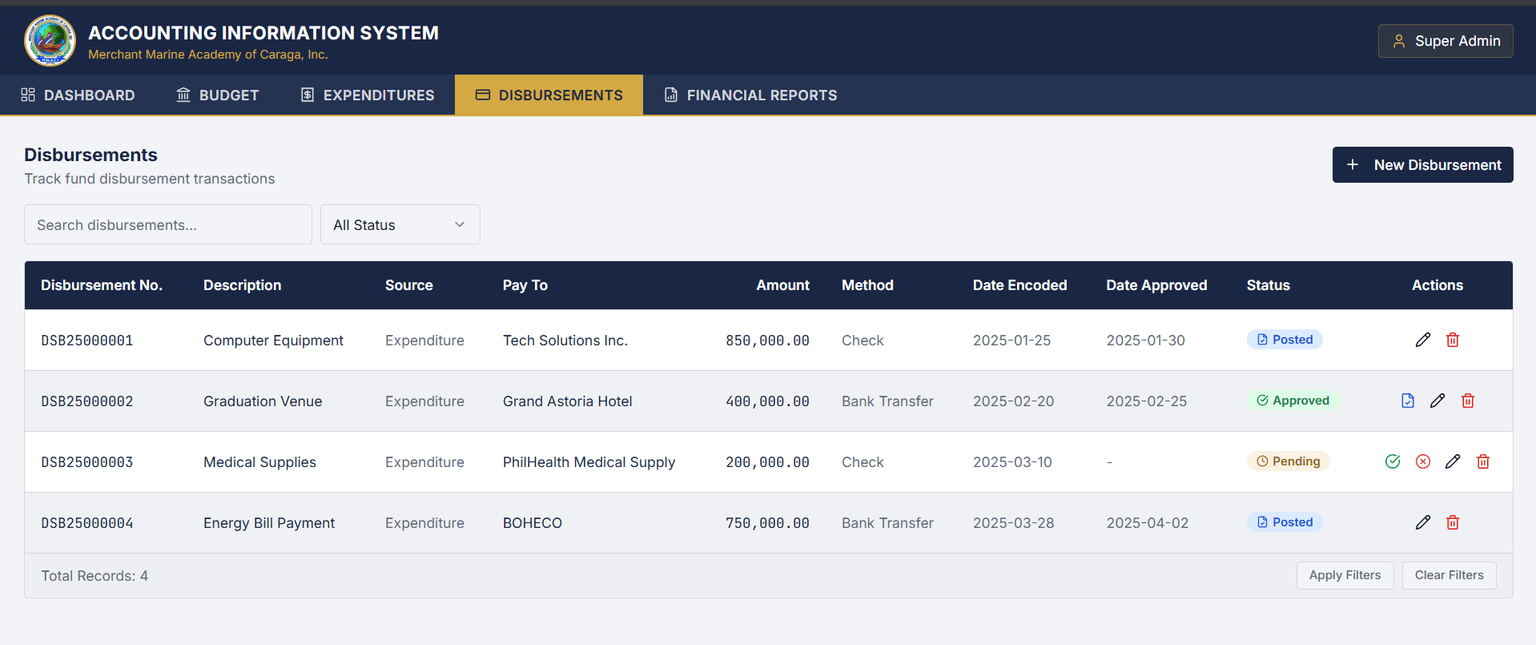Select disbursement number DSB25000001

click(87, 340)
